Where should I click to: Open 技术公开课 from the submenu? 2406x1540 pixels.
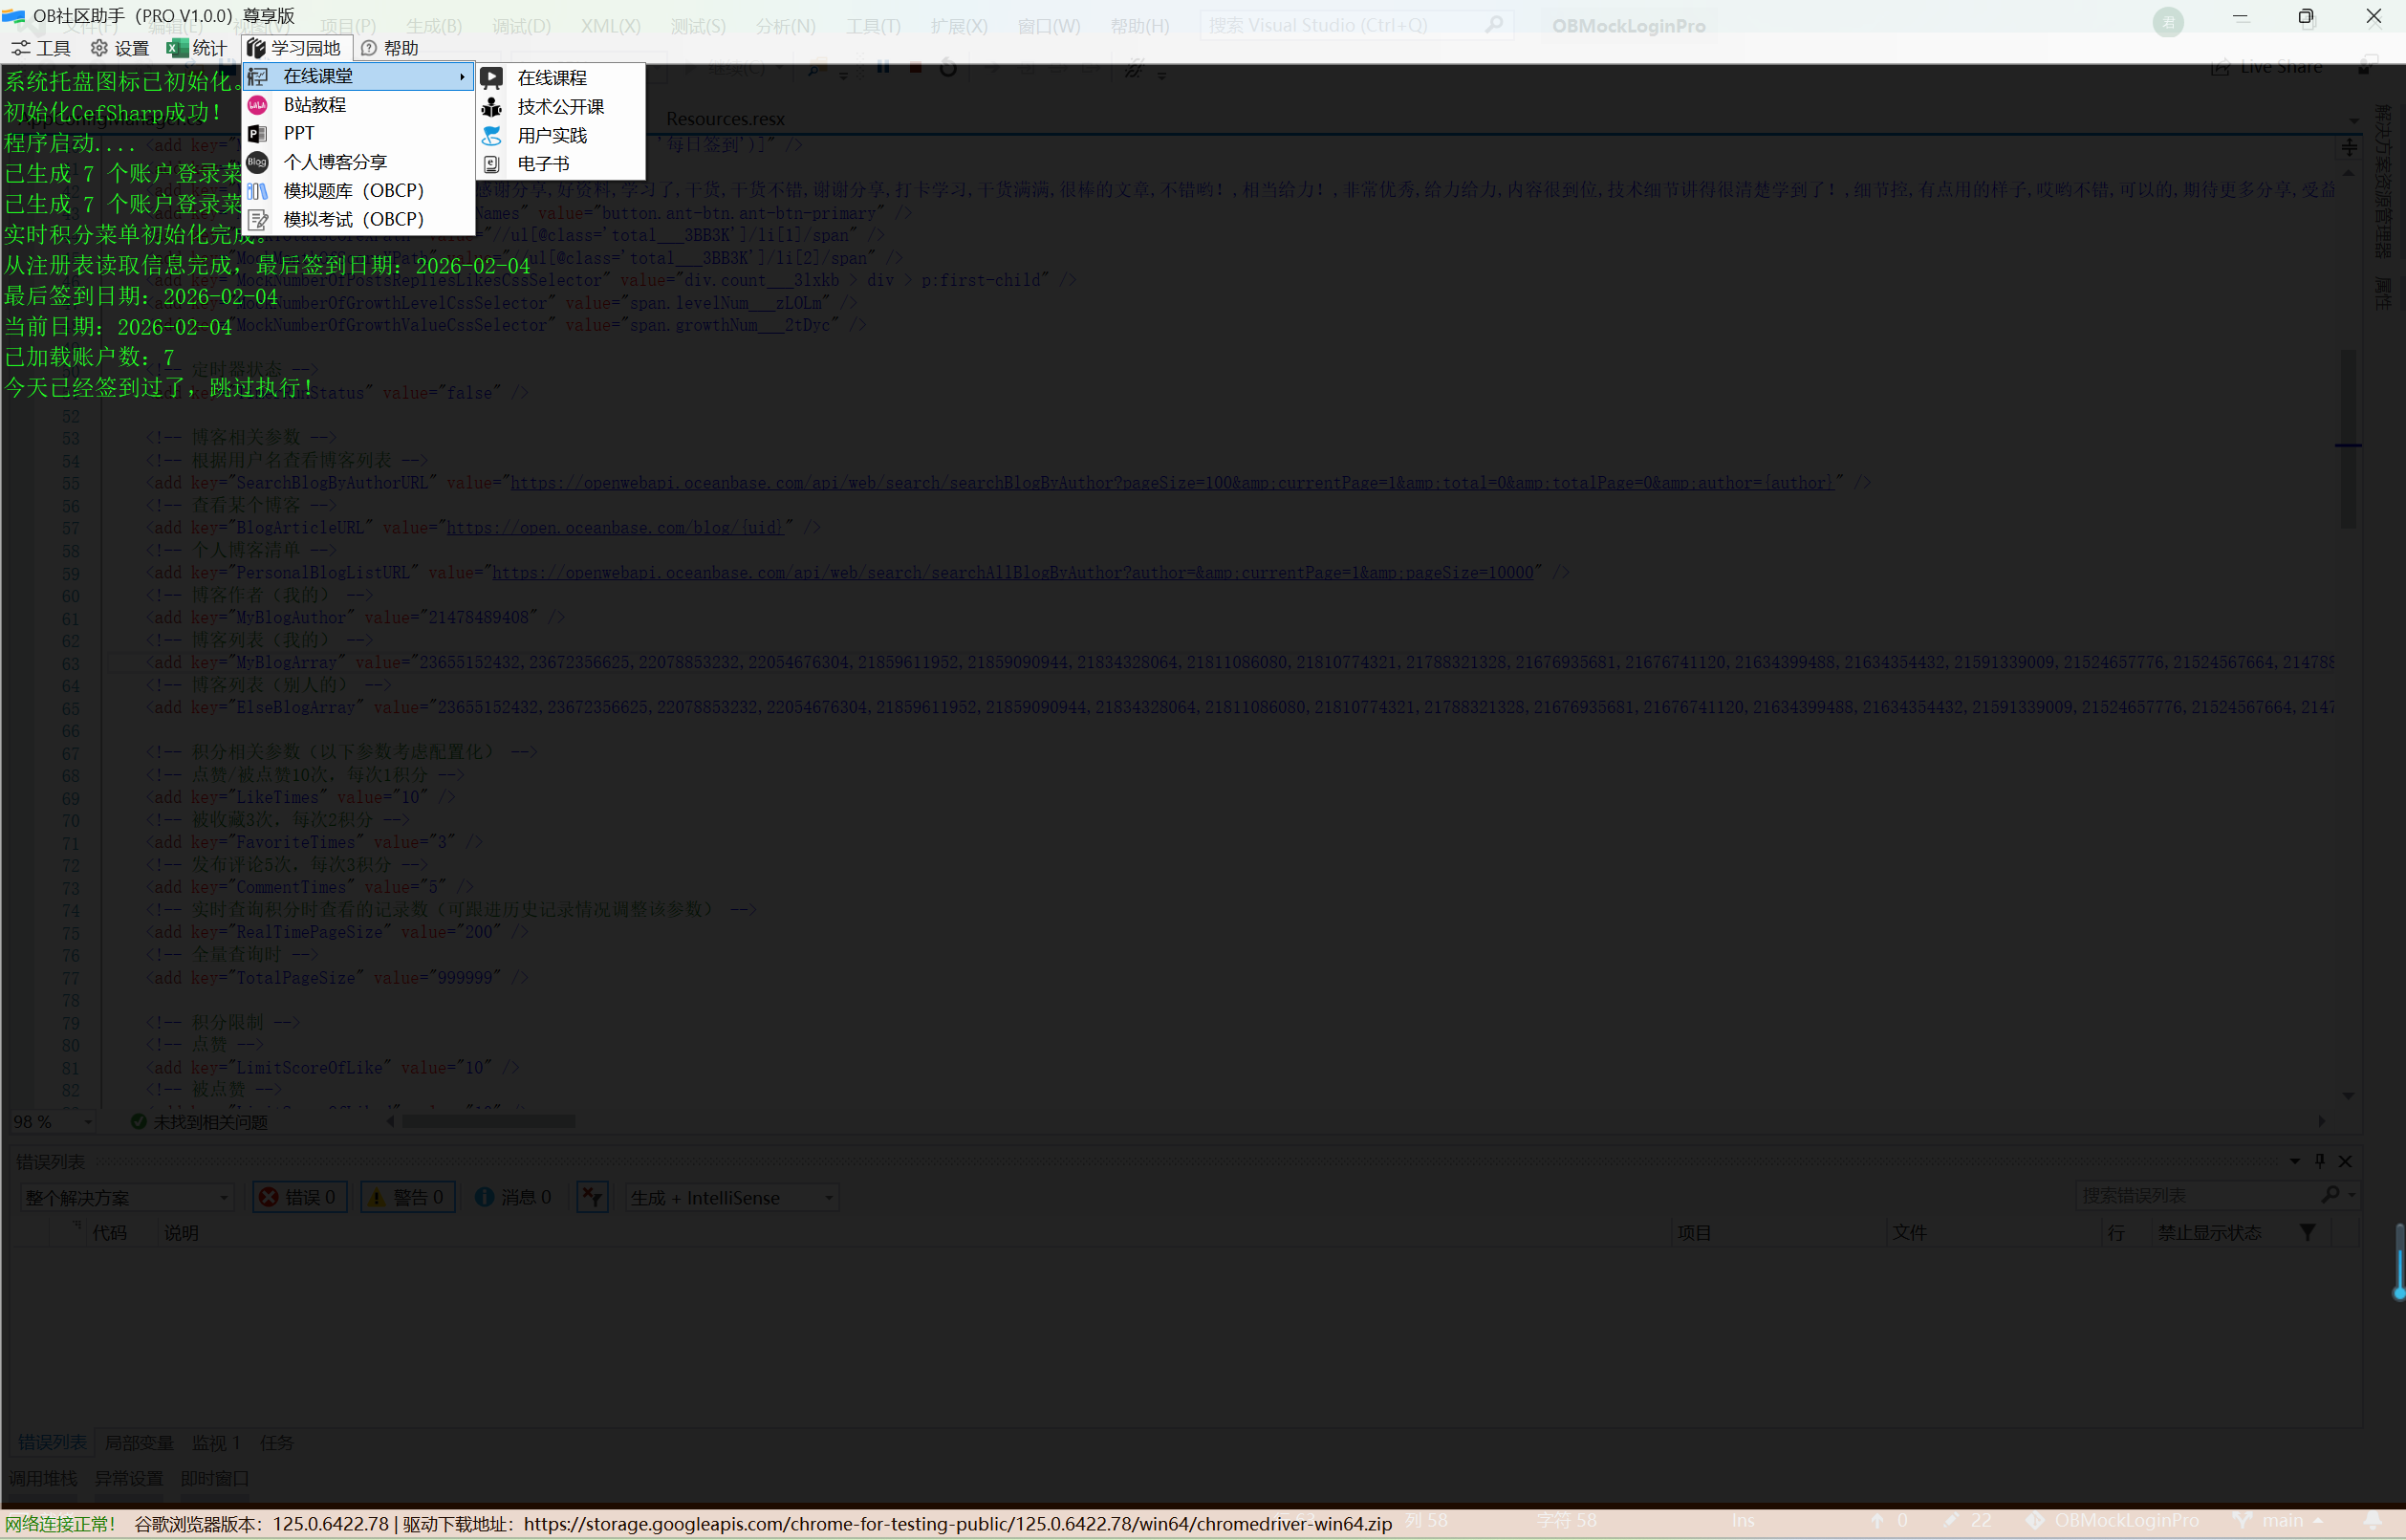tap(560, 107)
